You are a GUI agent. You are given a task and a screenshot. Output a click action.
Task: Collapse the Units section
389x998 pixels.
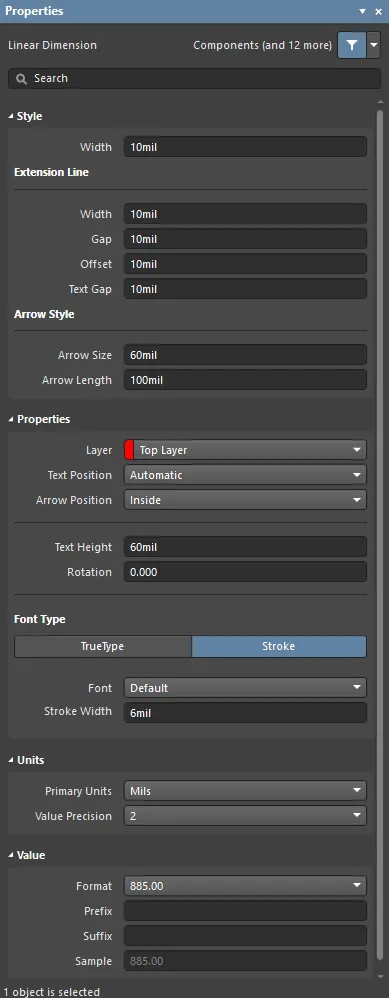(x=11, y=761)
